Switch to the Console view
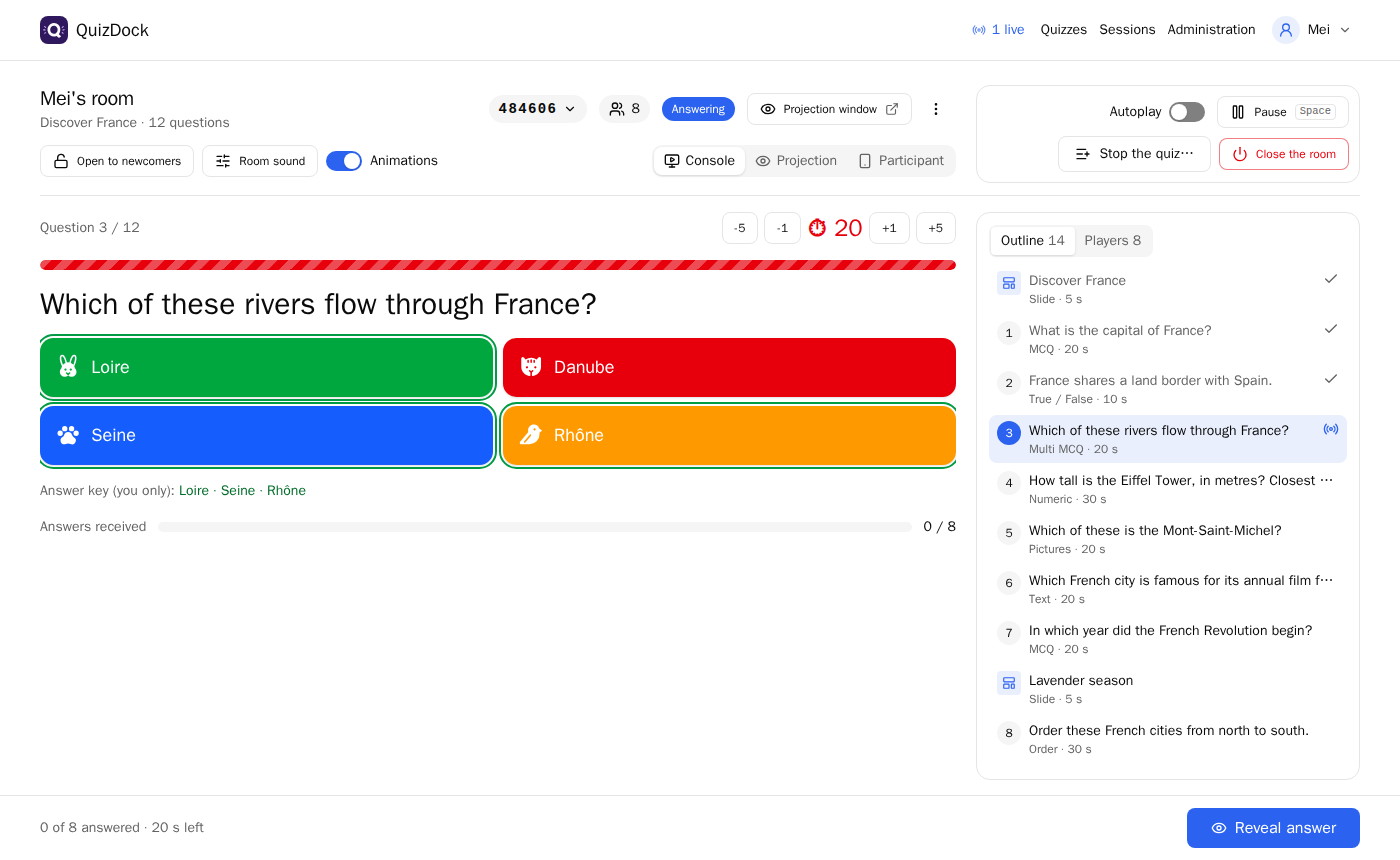Viewport: 1400px width, 860px height. click(x=699, y=161)
